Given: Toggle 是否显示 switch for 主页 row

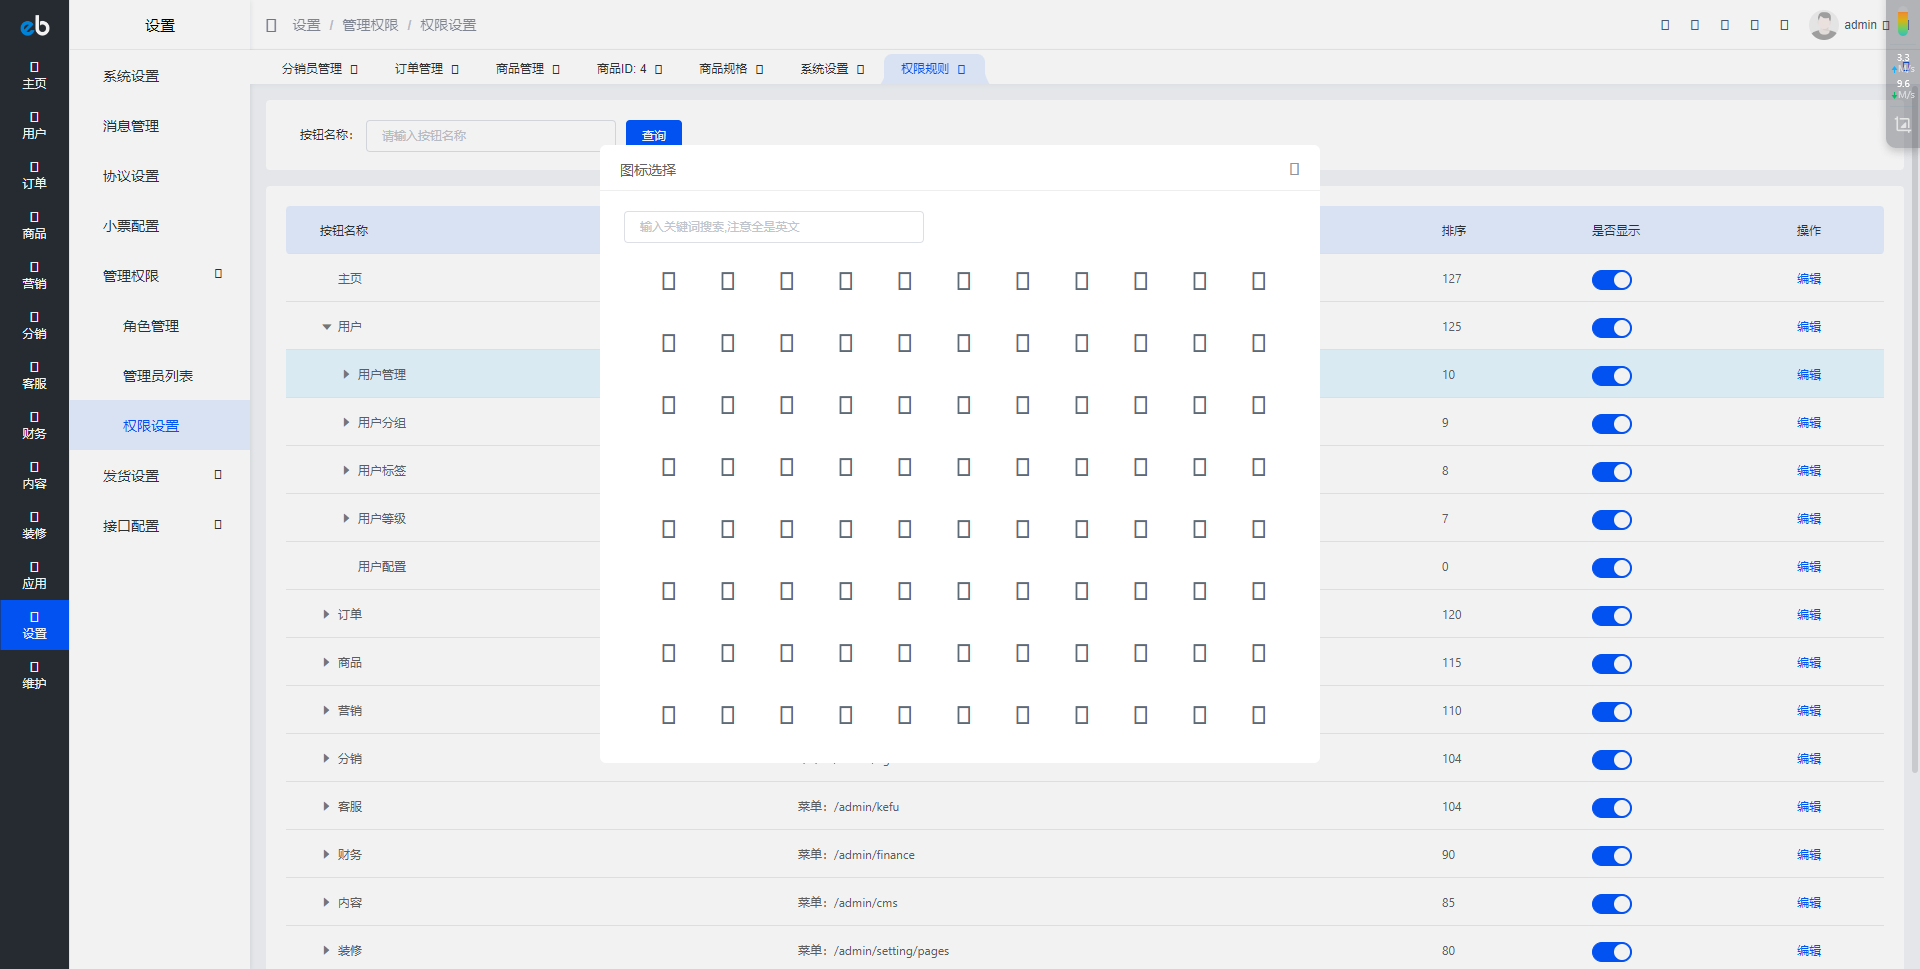Looking at the screenshot, I should click(x=1611, y=280).
